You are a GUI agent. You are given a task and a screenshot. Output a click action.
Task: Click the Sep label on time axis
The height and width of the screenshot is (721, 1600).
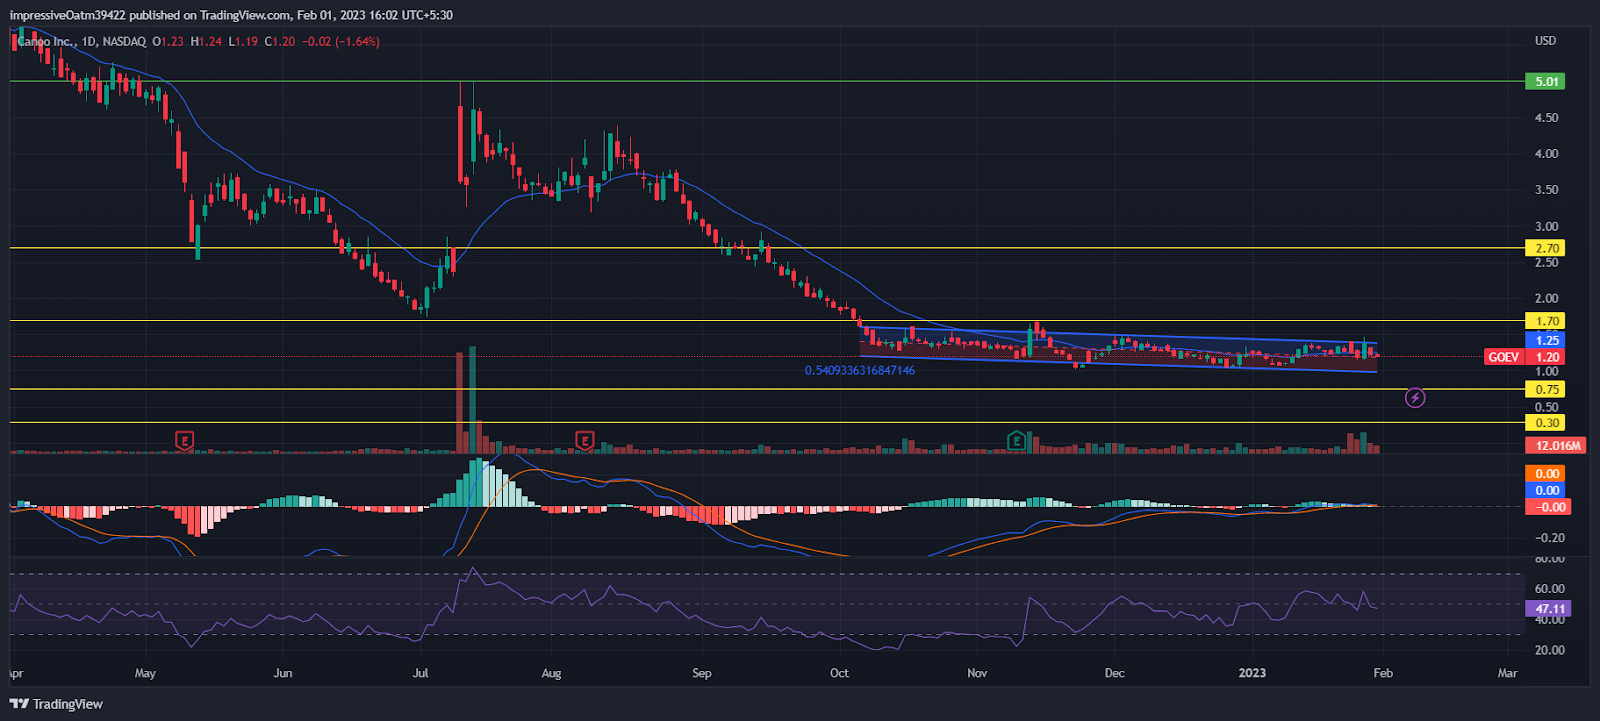[702, 673]
